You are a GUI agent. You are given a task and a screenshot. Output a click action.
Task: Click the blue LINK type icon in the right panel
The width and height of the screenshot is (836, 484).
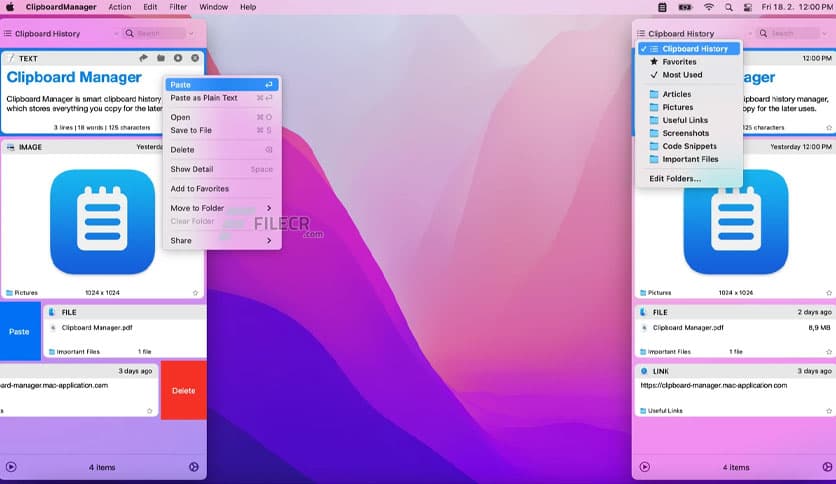[644, 371]
